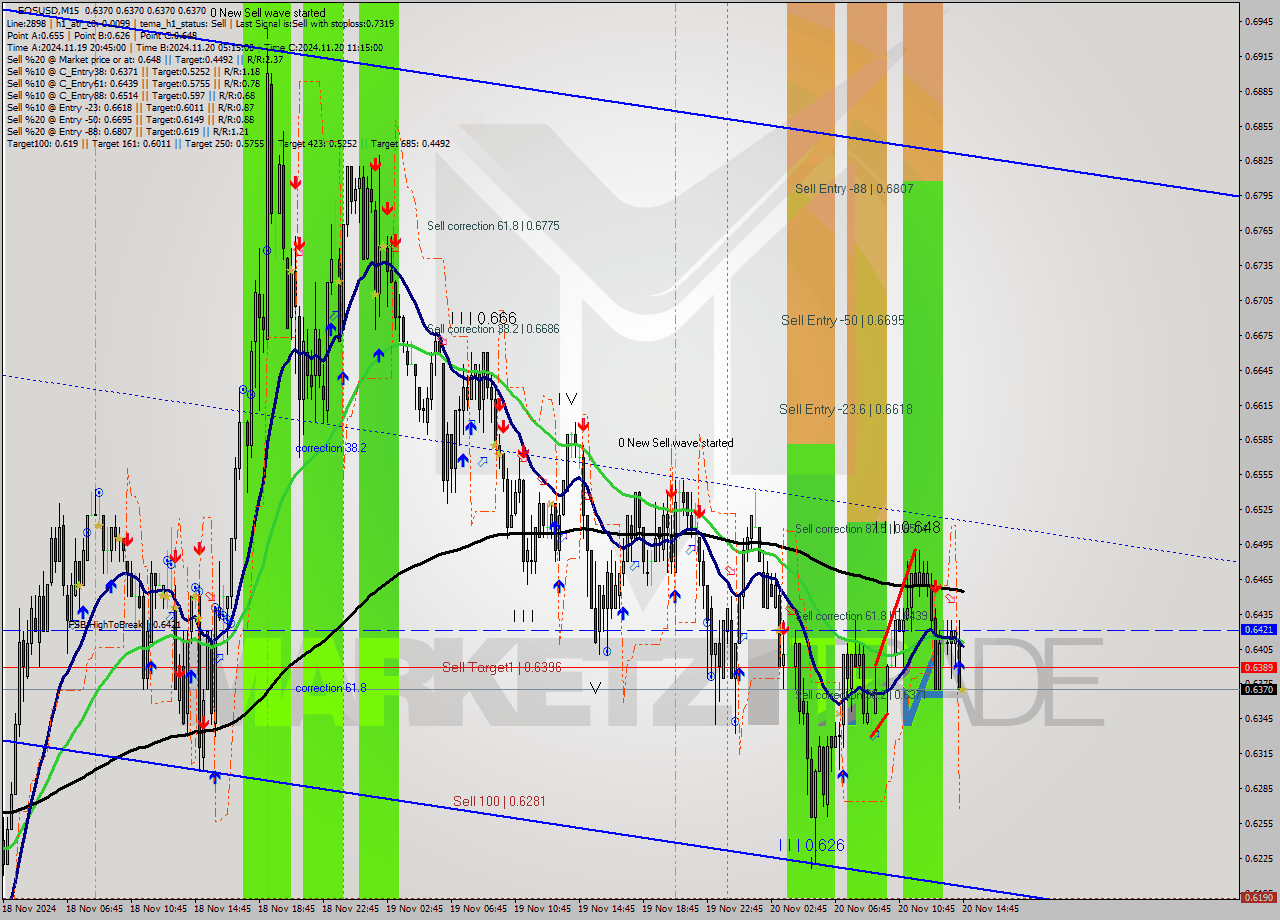Click the 'Sell correction 61.8 | 0.6775' label
Image resolution: width=1280 pixels, height=920 pixels.
[x=493, y=226]
